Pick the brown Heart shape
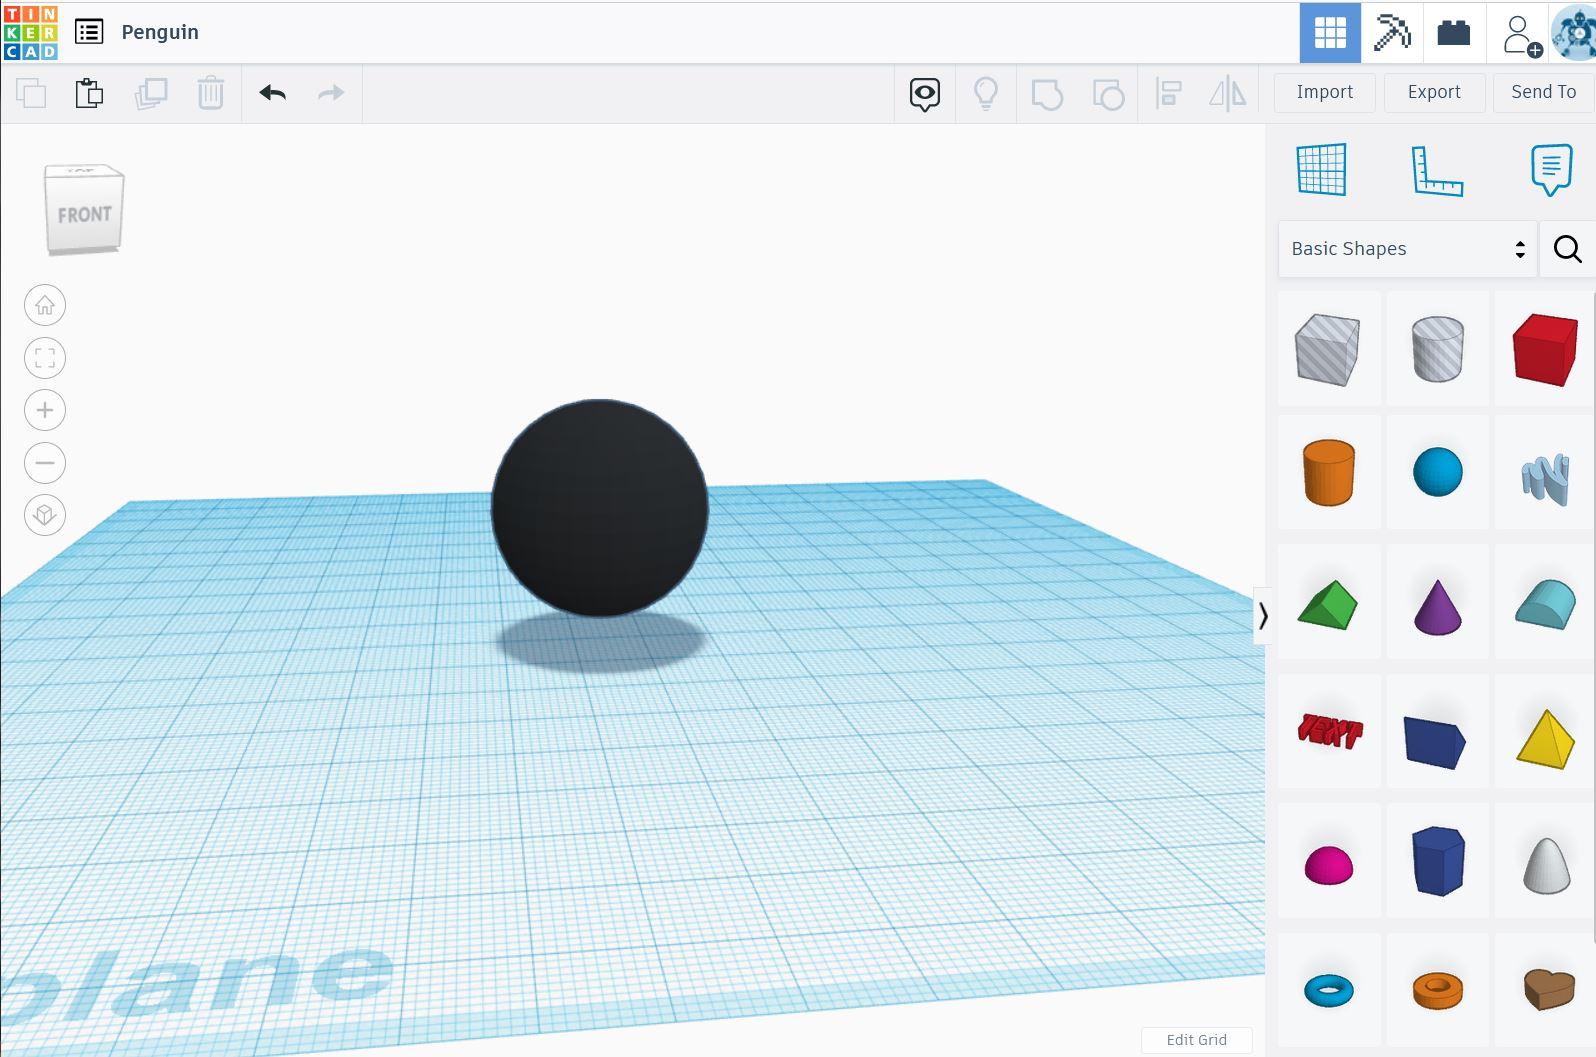This screenshot has width=1596, height=1057. pyautogui.click(x=1545, y=990)
